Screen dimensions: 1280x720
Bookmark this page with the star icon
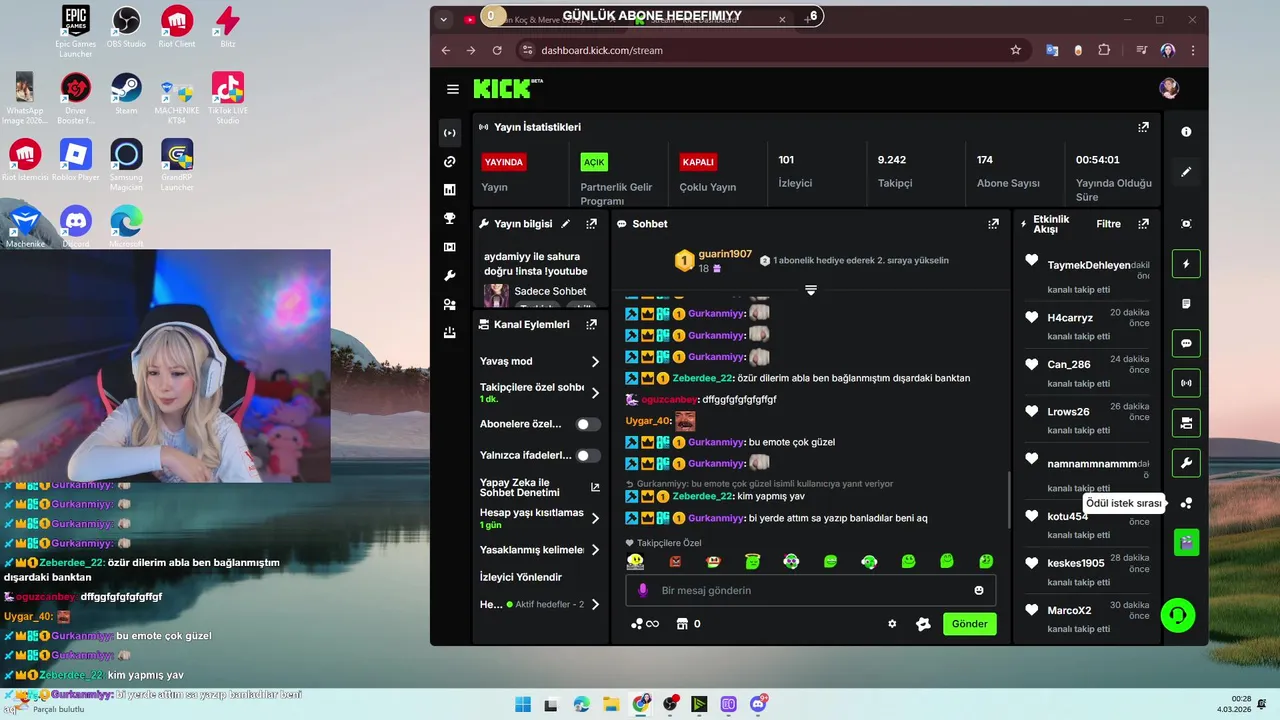click(1016, 50)
